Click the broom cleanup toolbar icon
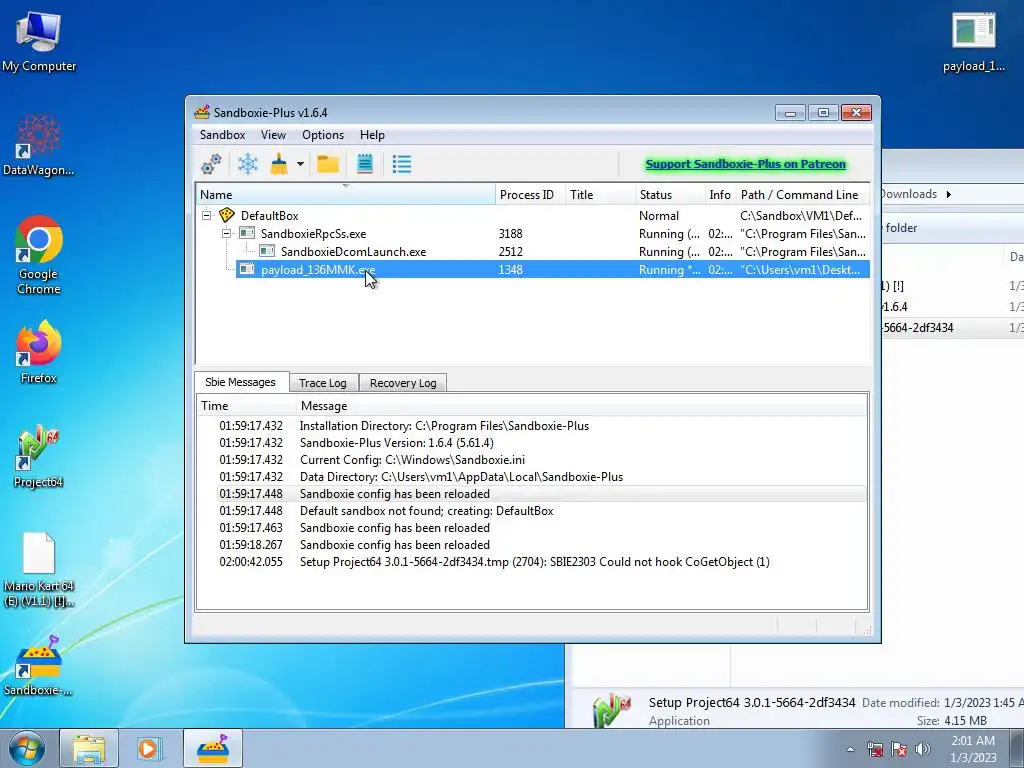1024x768 pixels. (280, 164)
